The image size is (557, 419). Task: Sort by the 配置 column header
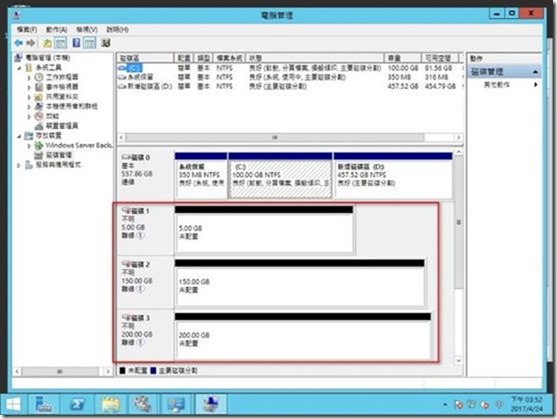tap(184, 58)
